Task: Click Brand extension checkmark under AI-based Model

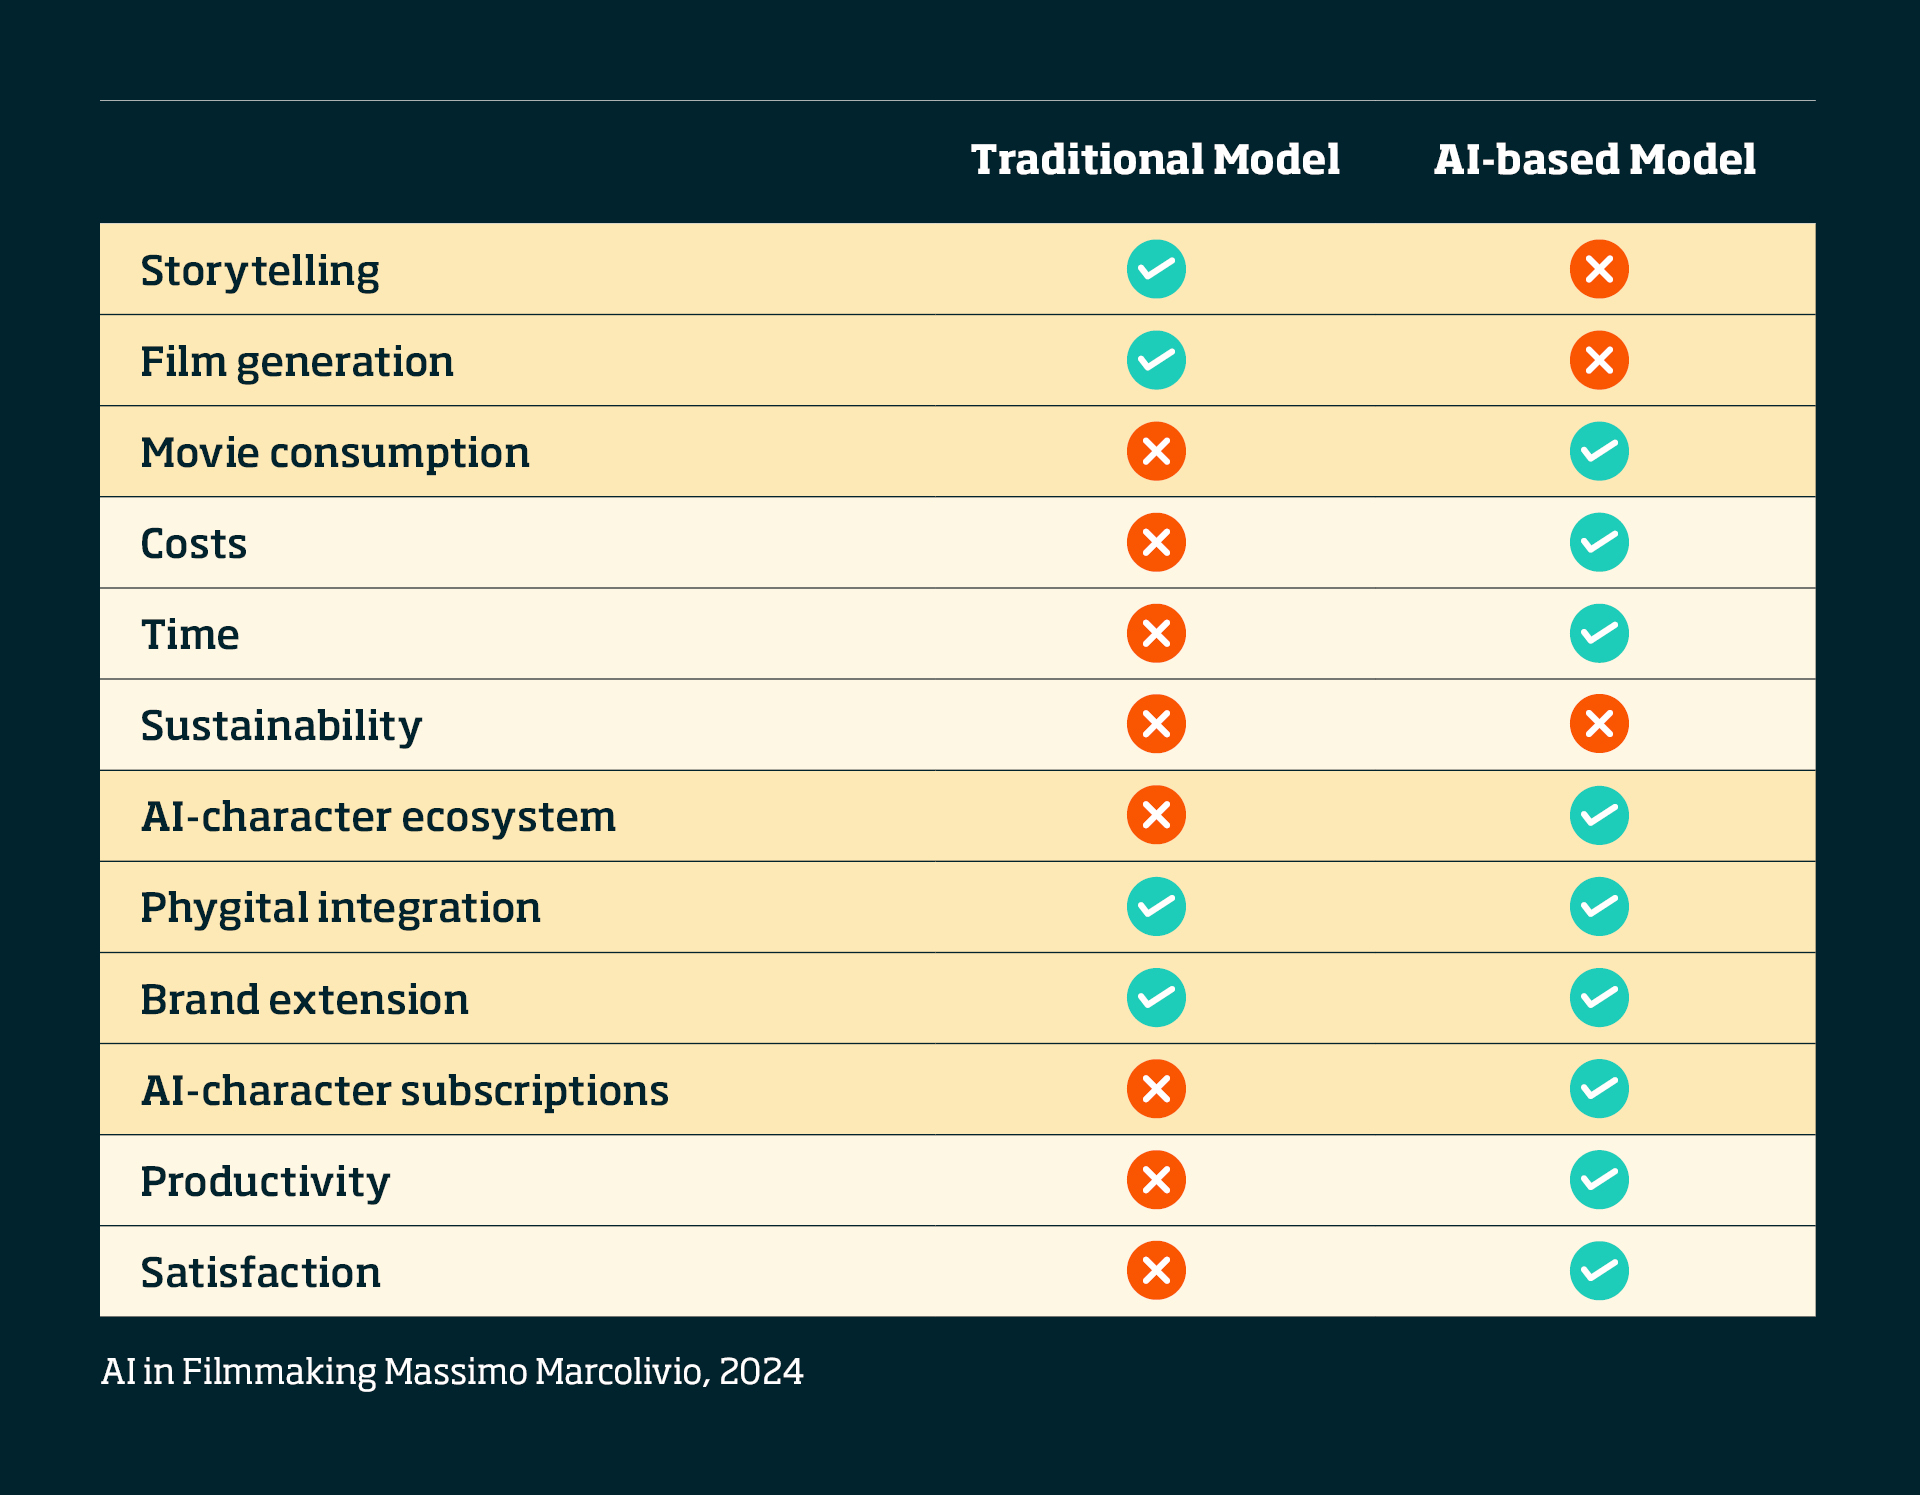Action: pos(1599,997)
